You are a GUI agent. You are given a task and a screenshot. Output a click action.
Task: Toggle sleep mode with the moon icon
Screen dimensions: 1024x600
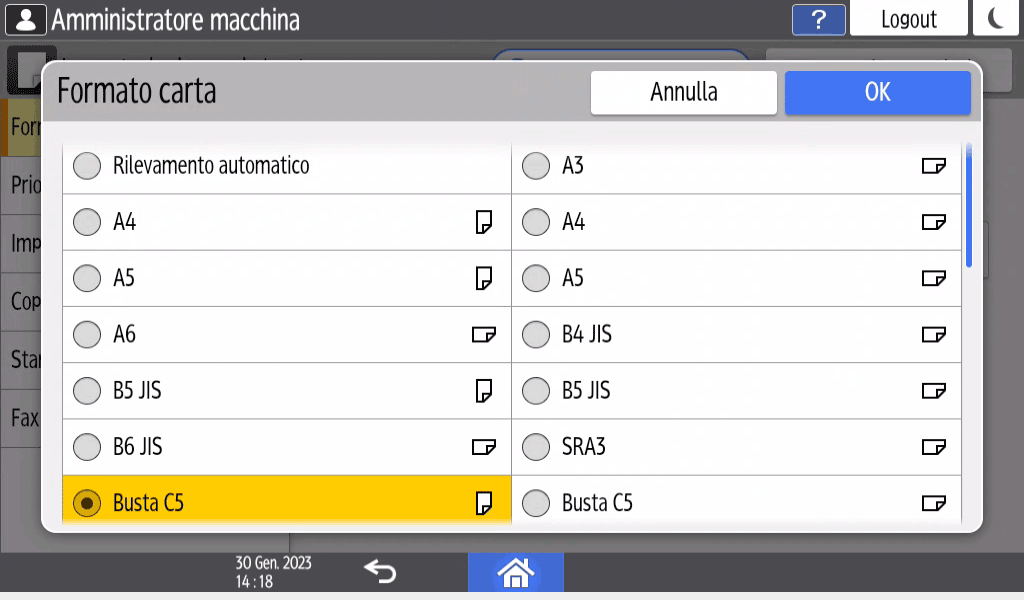point(996,19)
